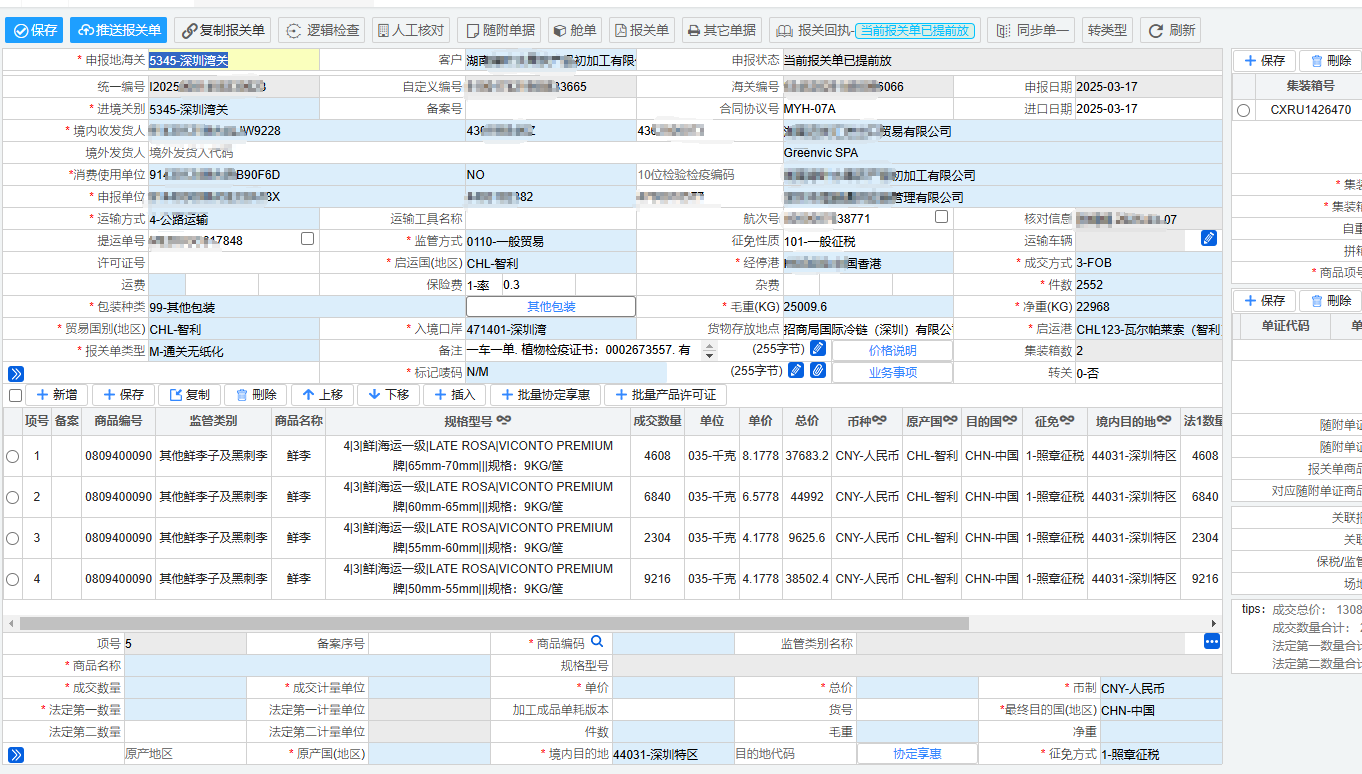Click 删除 in the container panel
This screenshot has height=774, width=1362.
[1330, 61]
